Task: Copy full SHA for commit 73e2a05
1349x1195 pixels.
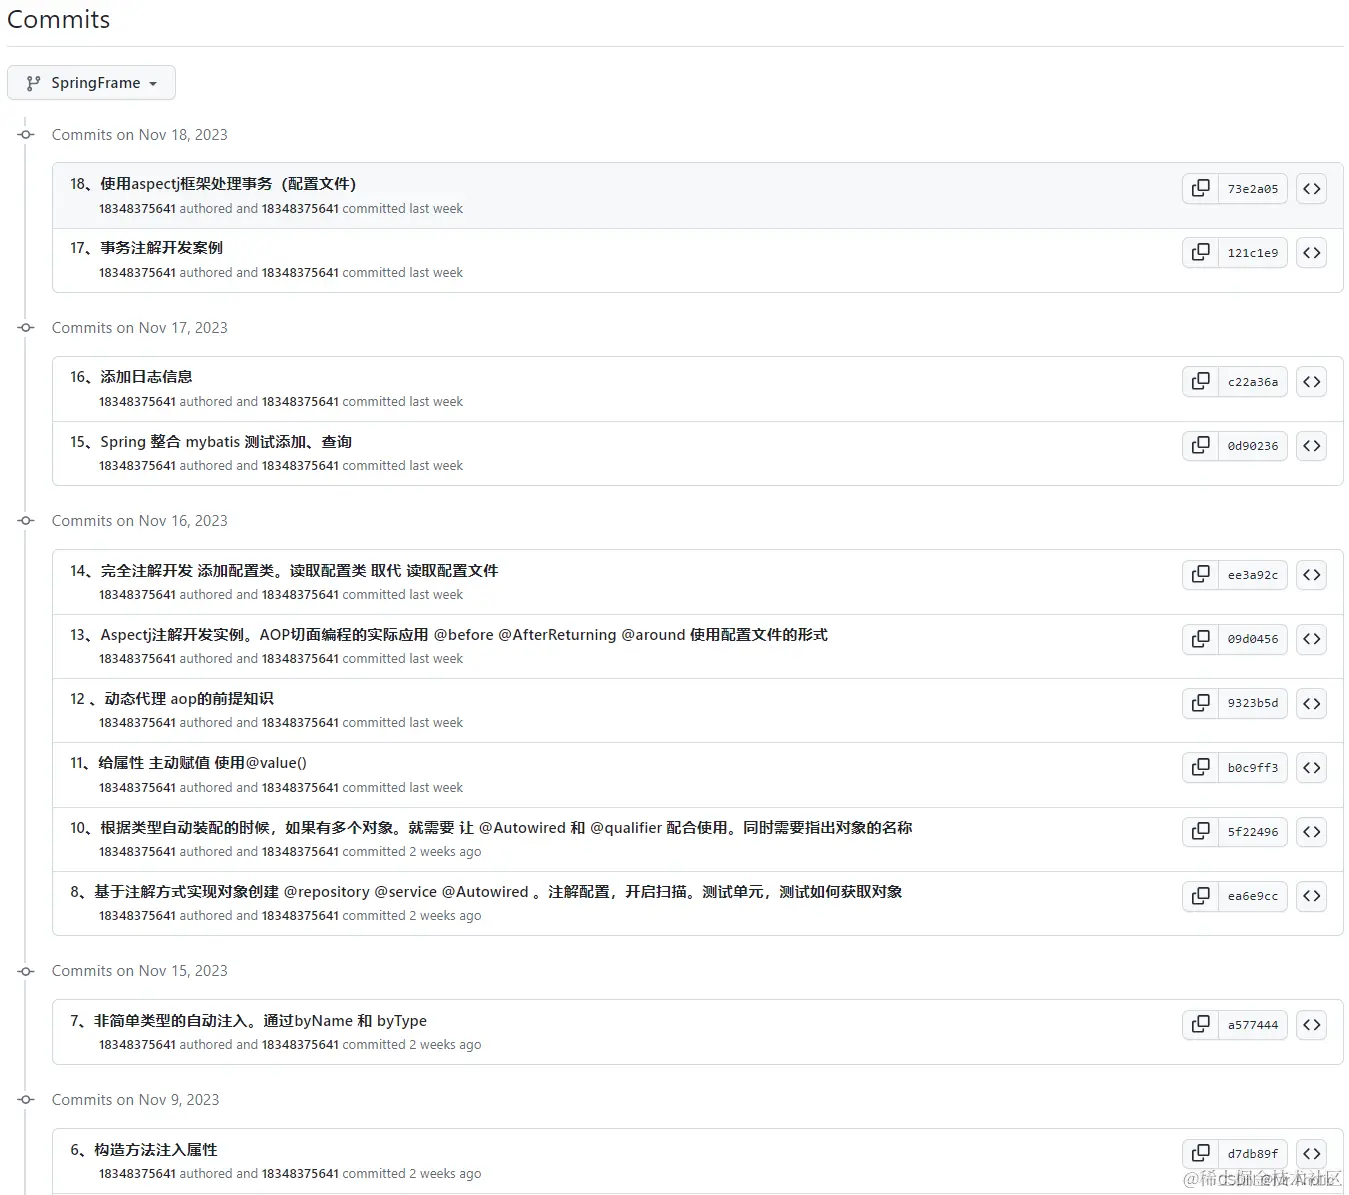Action: point(1200,188)
